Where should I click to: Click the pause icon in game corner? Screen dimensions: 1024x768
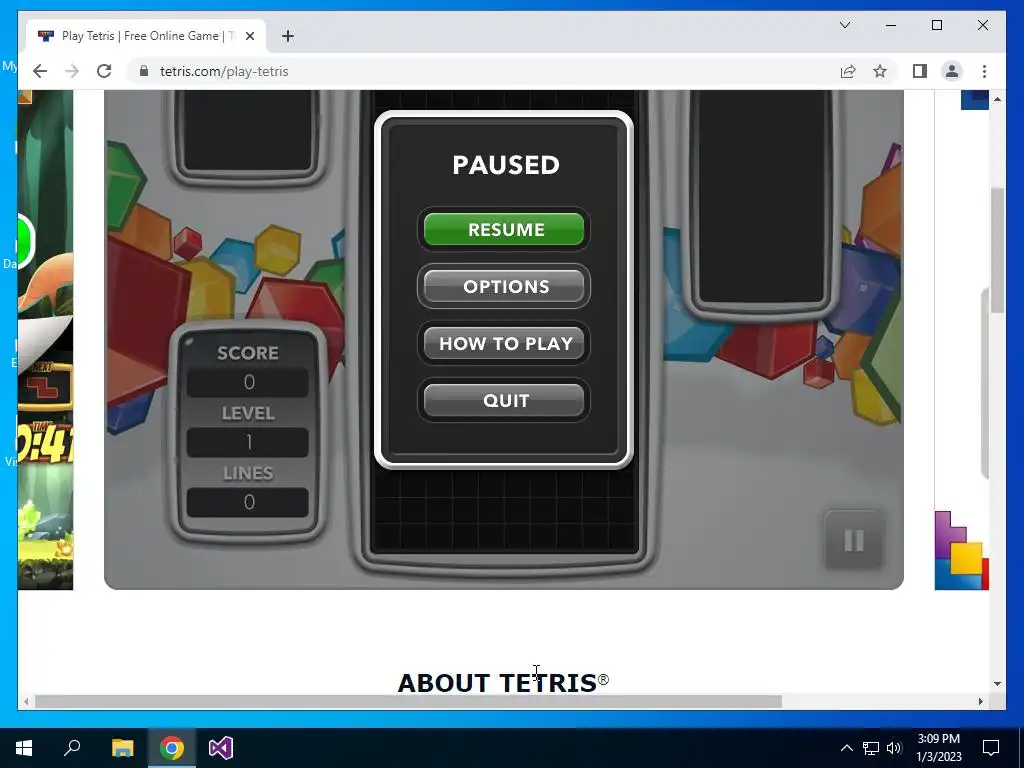[x=854, y=540]
